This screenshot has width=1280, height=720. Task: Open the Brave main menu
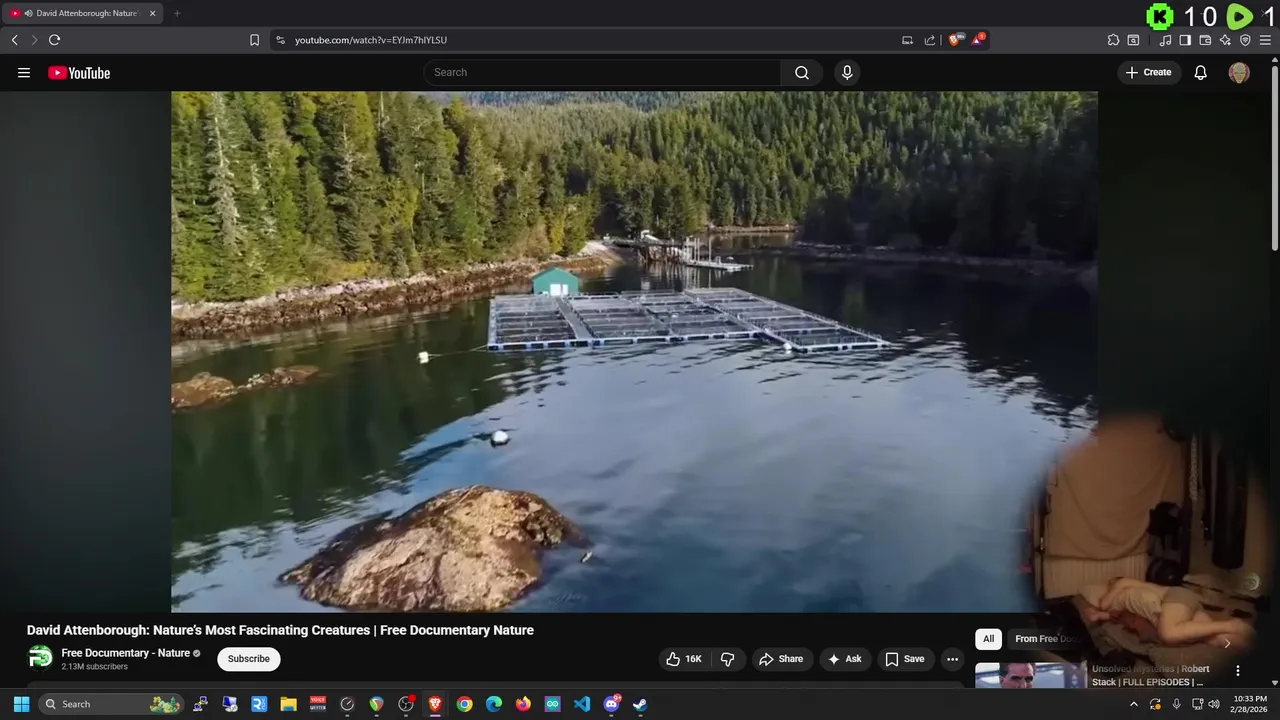coord(1265,40)
